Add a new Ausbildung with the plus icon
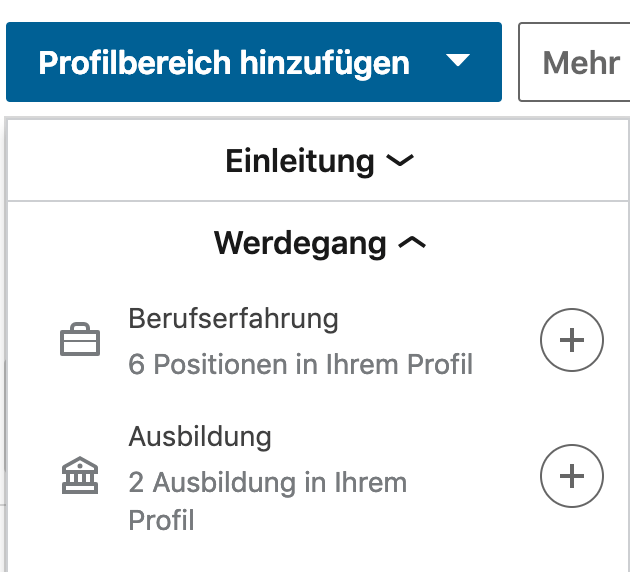 click(572, 476)
